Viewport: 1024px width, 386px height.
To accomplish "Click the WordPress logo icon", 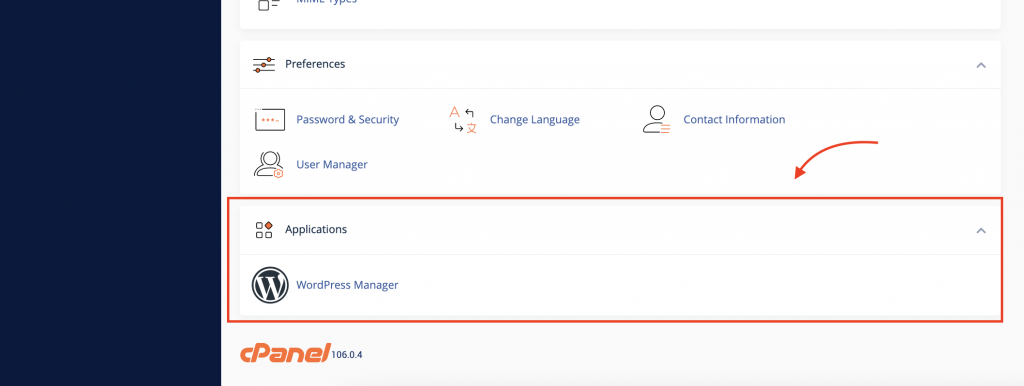I will click(x=270, y=285).
